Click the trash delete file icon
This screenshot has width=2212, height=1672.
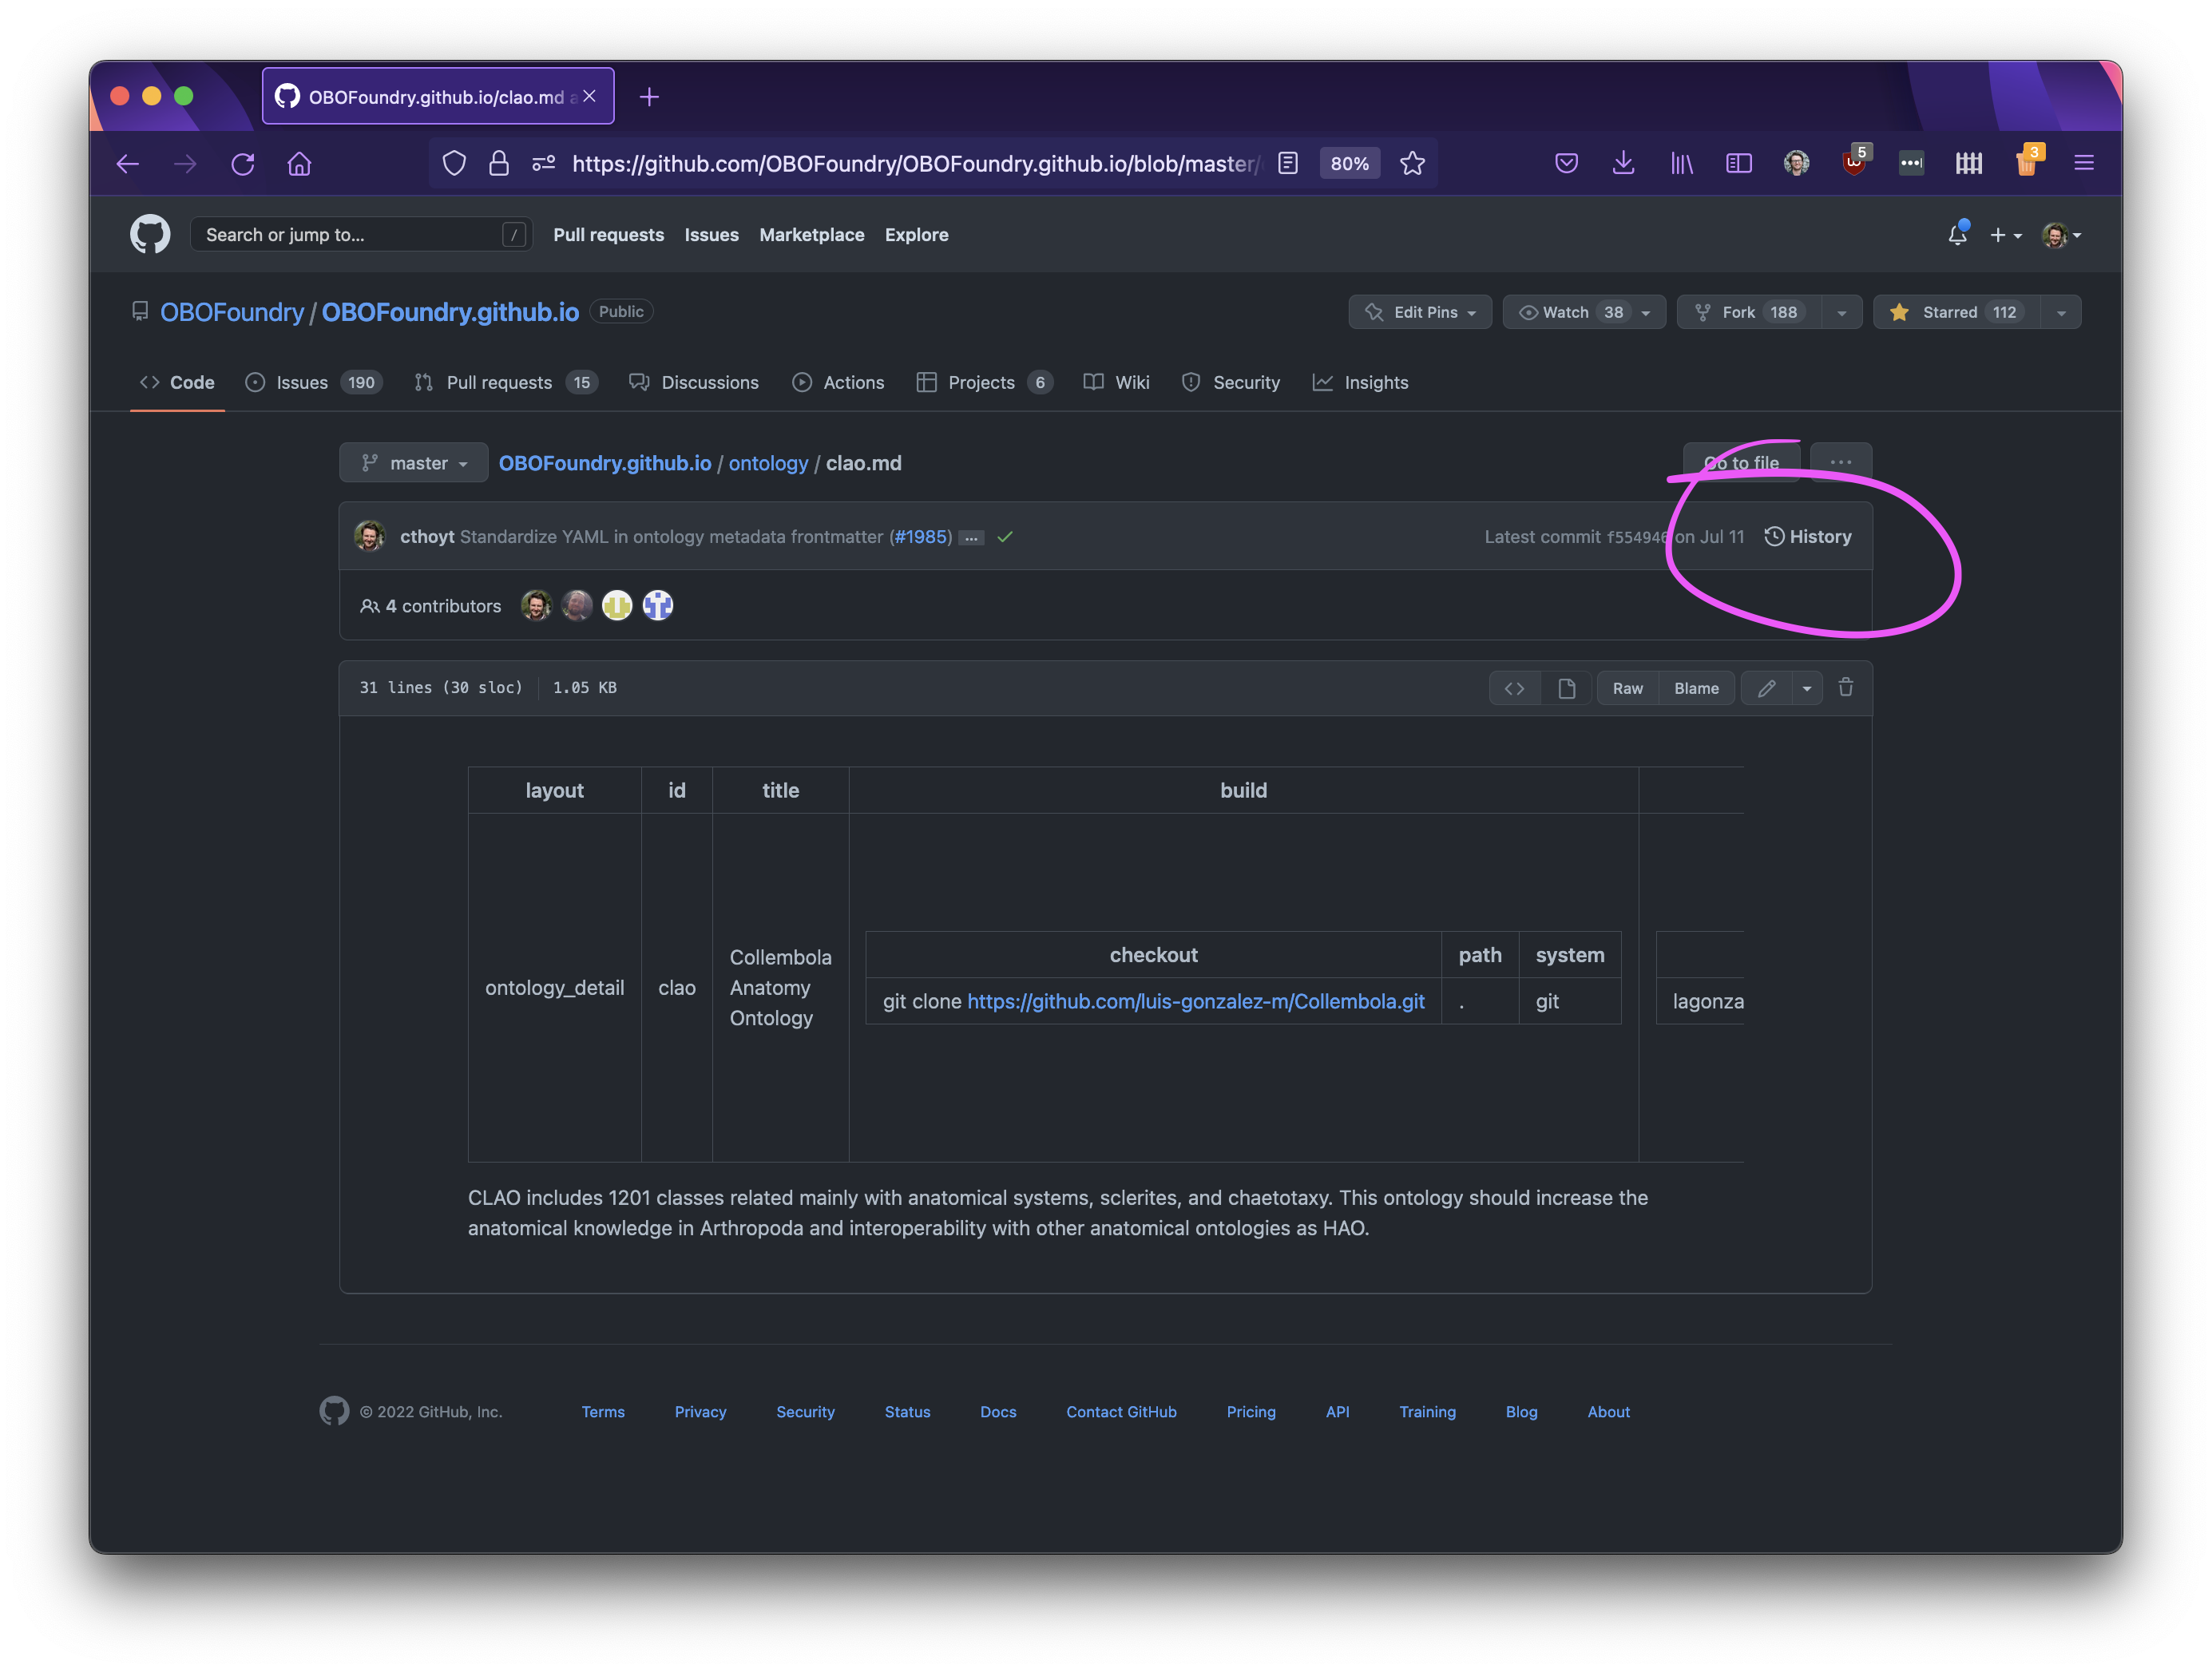1846,688
